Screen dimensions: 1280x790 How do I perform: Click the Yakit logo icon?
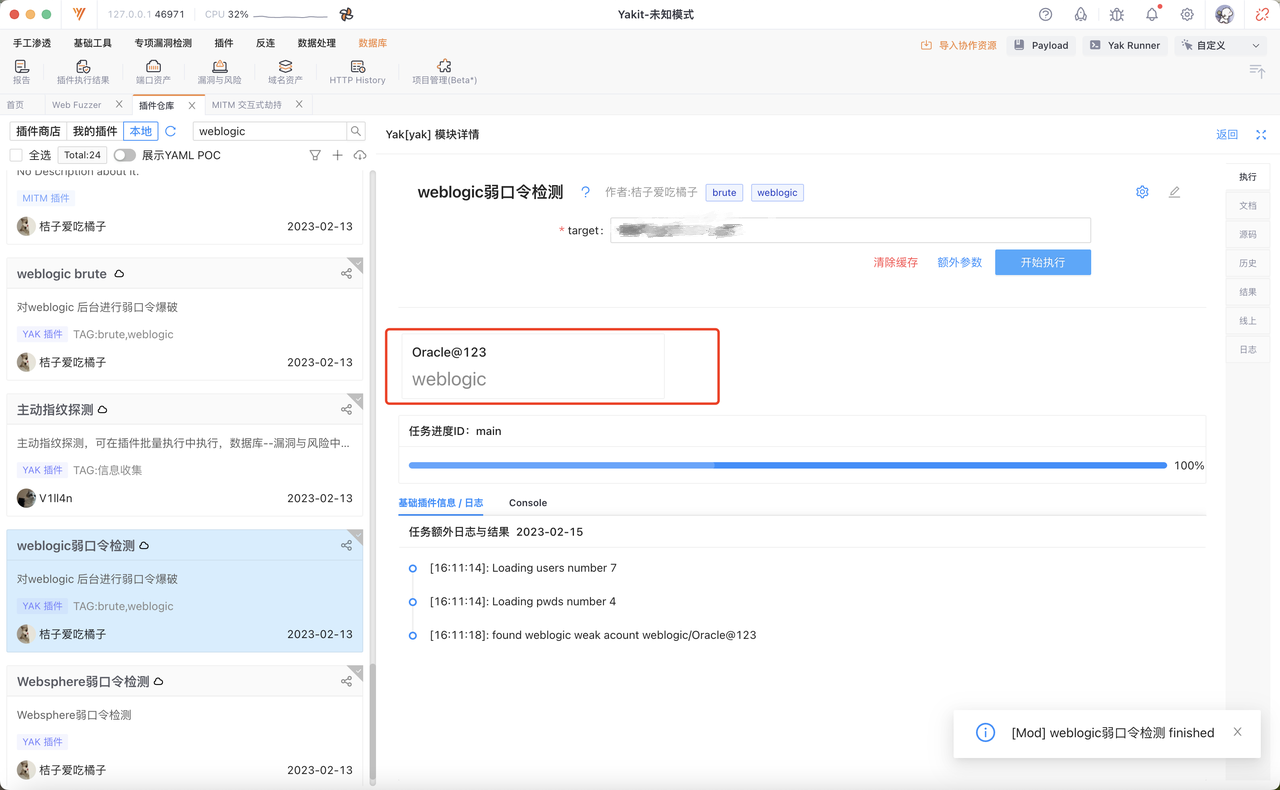79,15
